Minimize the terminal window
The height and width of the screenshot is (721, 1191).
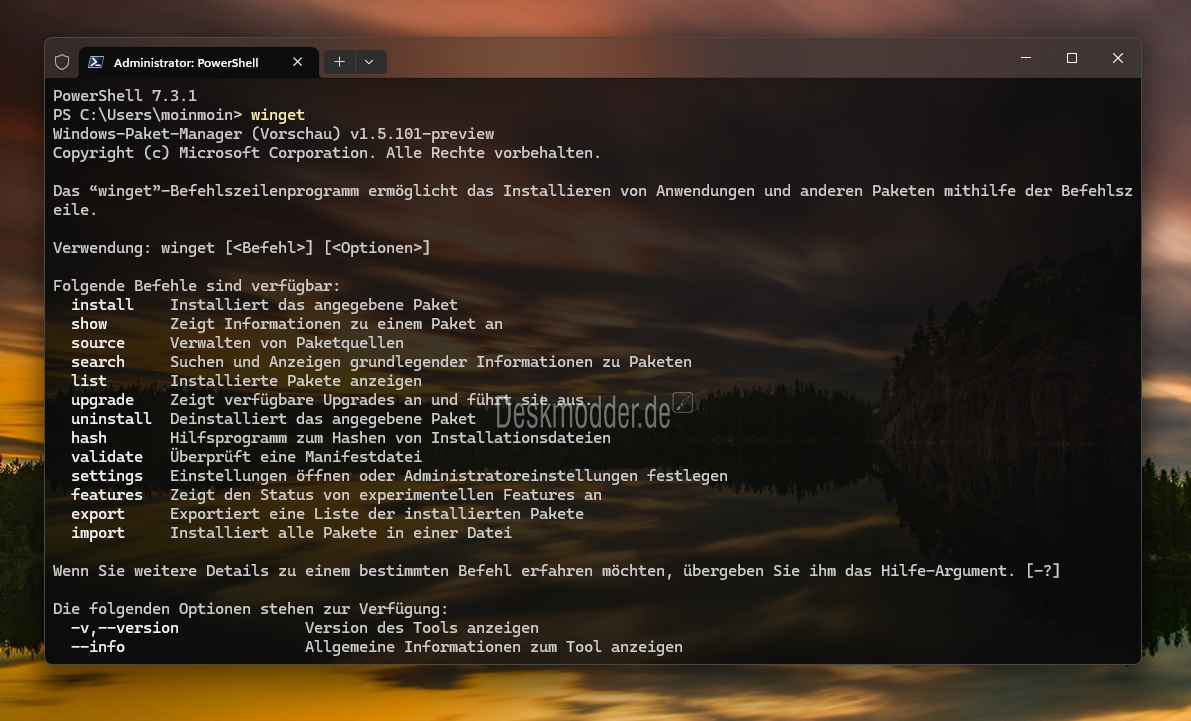tap(1025, 59)
